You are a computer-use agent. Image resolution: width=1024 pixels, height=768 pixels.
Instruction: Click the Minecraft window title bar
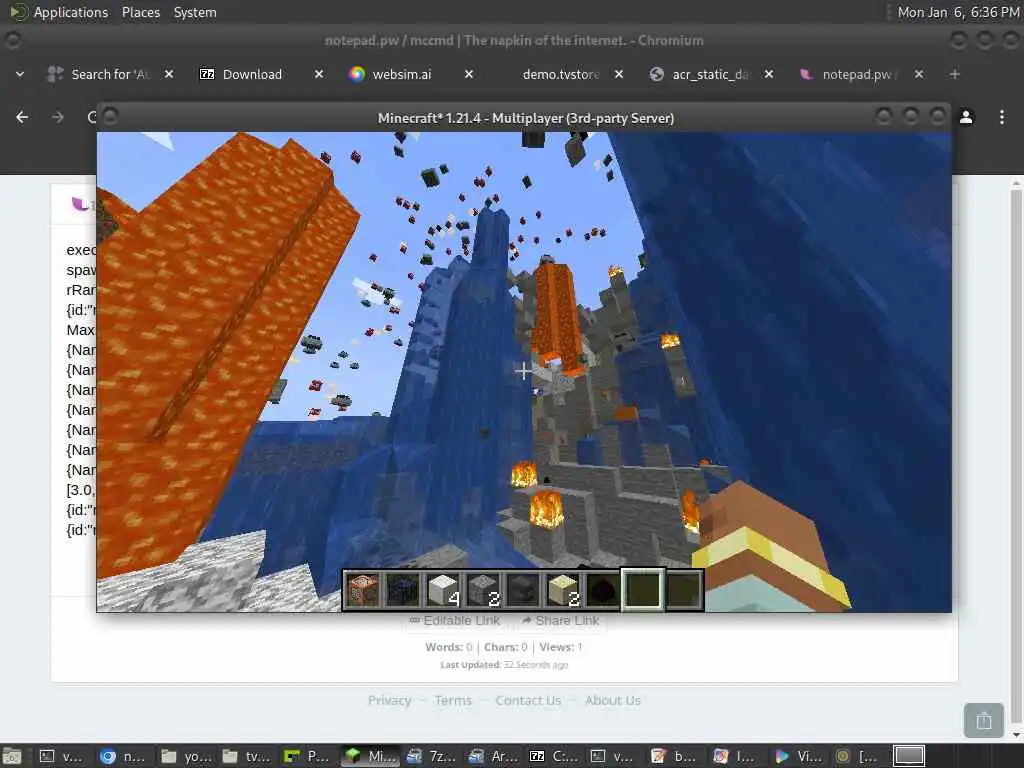(525, 118)
